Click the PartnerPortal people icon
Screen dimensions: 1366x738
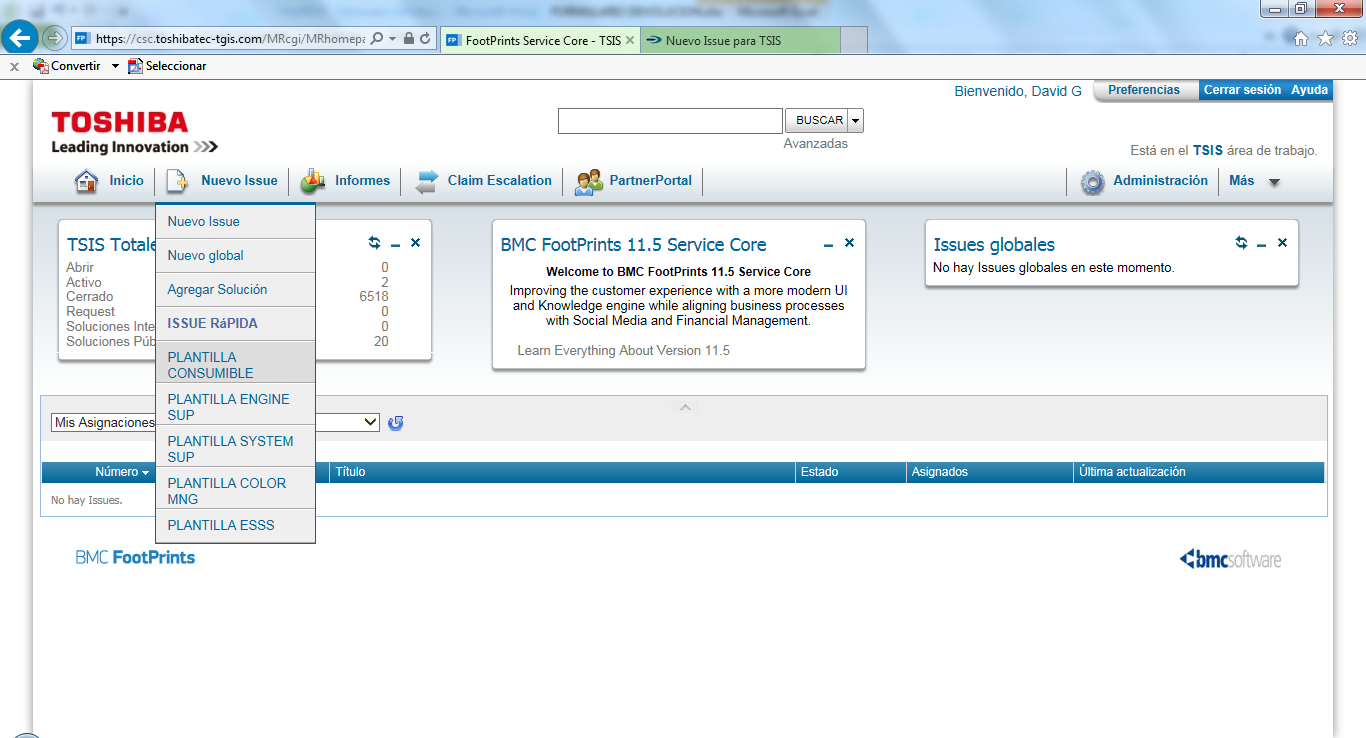click(x=589, y=182)
